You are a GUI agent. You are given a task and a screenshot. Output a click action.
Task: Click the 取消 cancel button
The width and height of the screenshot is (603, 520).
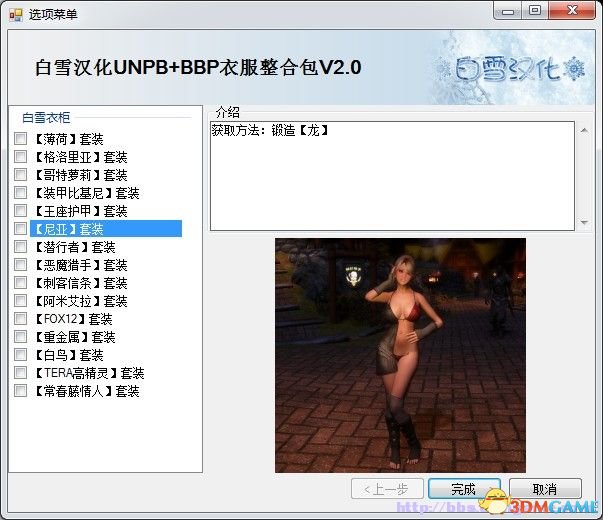pos(545,489)
